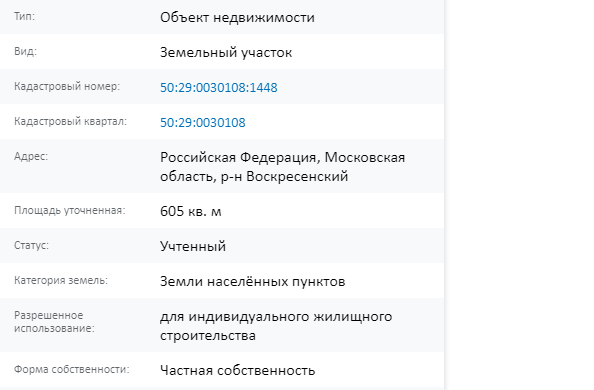Click the 'Земельный участок' value text
The image size is (594, 390).
click(226, 52)
